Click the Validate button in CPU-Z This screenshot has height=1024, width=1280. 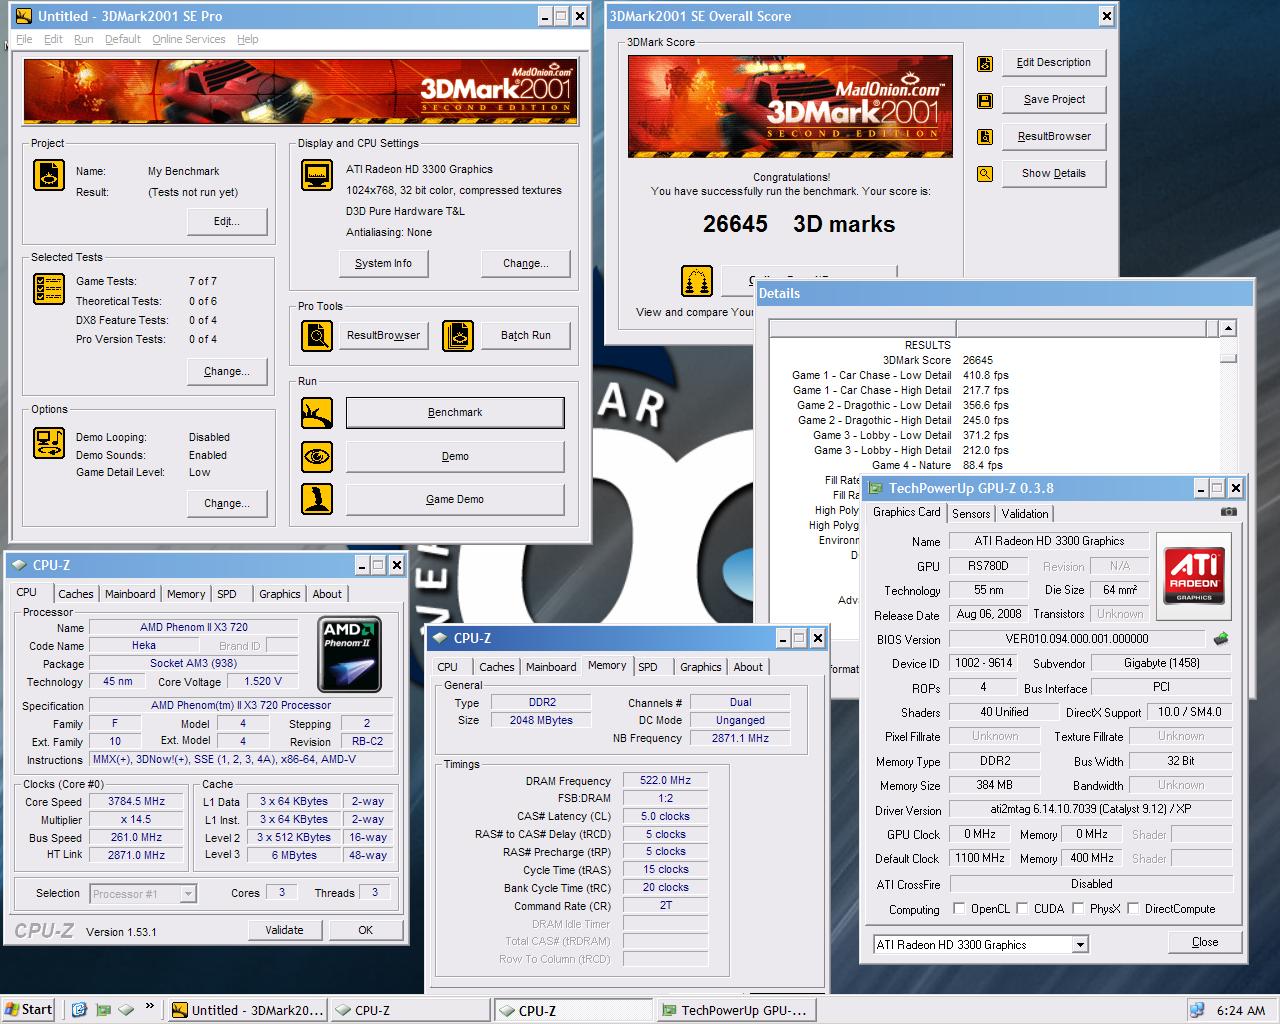pyautogui.click(x=284, y=930)
